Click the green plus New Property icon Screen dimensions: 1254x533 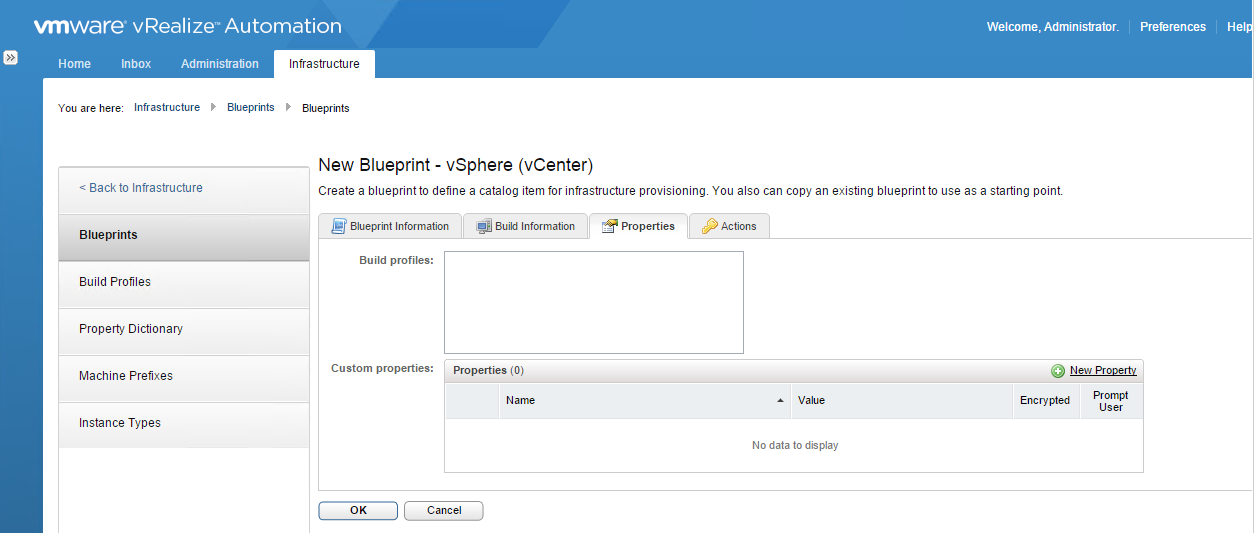tap(1058, 371)
